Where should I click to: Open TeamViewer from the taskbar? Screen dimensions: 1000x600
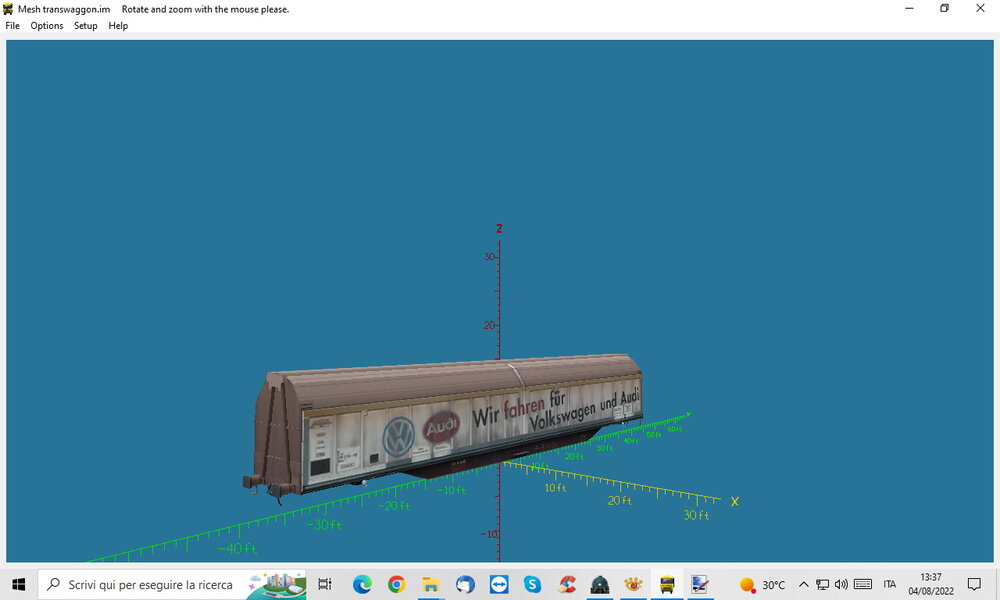[x=499, y=584]
